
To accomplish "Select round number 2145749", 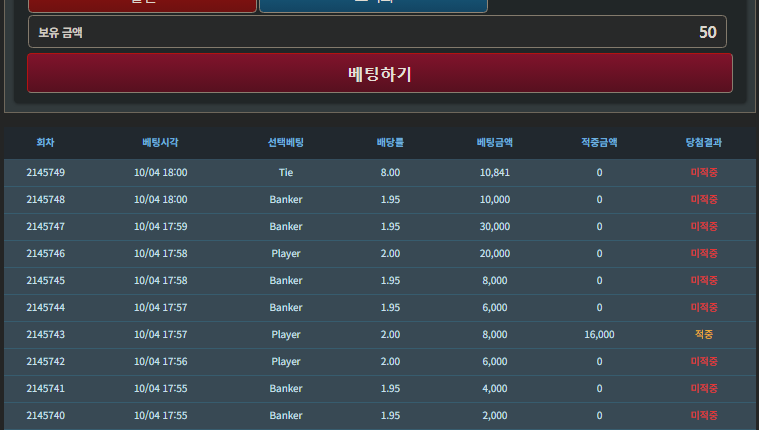I will point(46,172).
